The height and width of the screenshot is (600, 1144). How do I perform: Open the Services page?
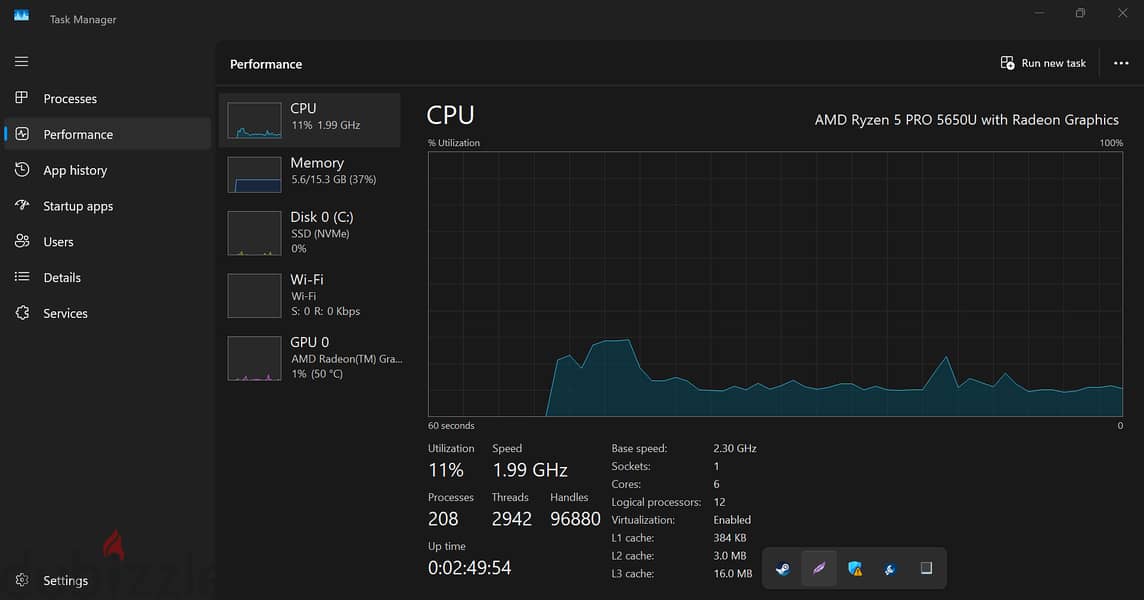tap(107, 313)
